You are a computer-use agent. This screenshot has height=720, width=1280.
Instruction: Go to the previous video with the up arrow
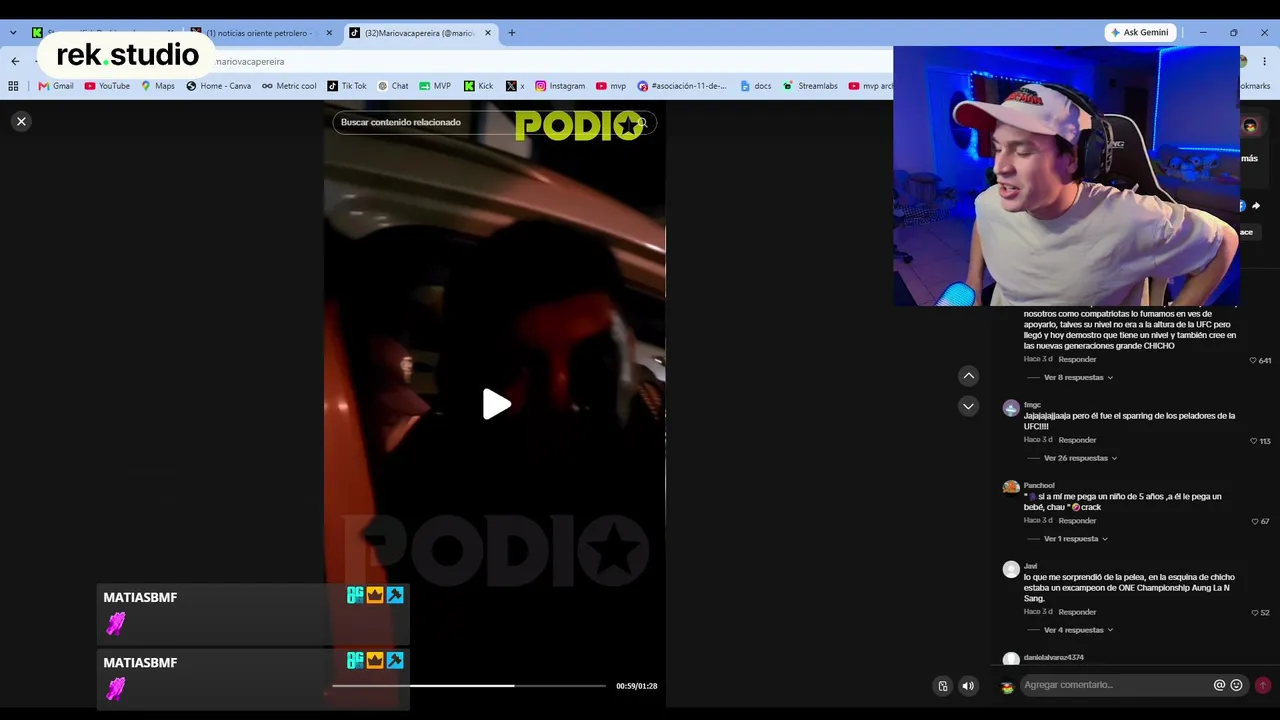click(x=968, y=376)
